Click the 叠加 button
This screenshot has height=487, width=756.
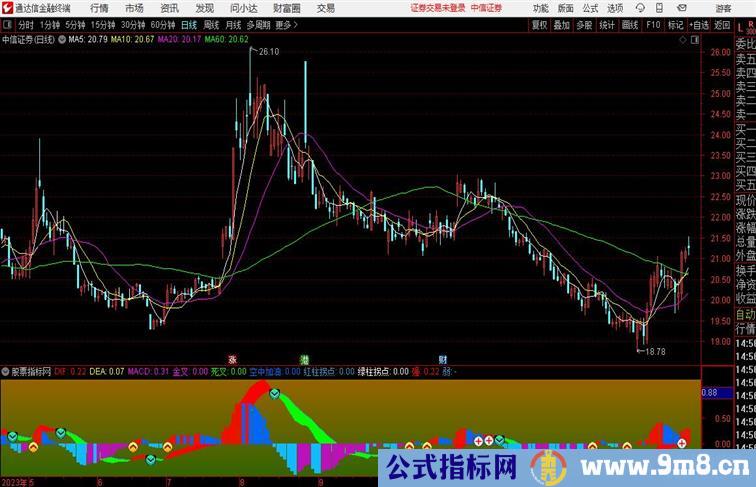562,25
